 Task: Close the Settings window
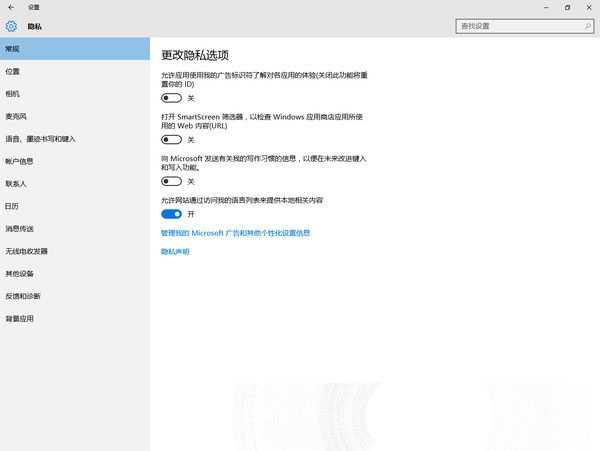click(x=589, y=7)
